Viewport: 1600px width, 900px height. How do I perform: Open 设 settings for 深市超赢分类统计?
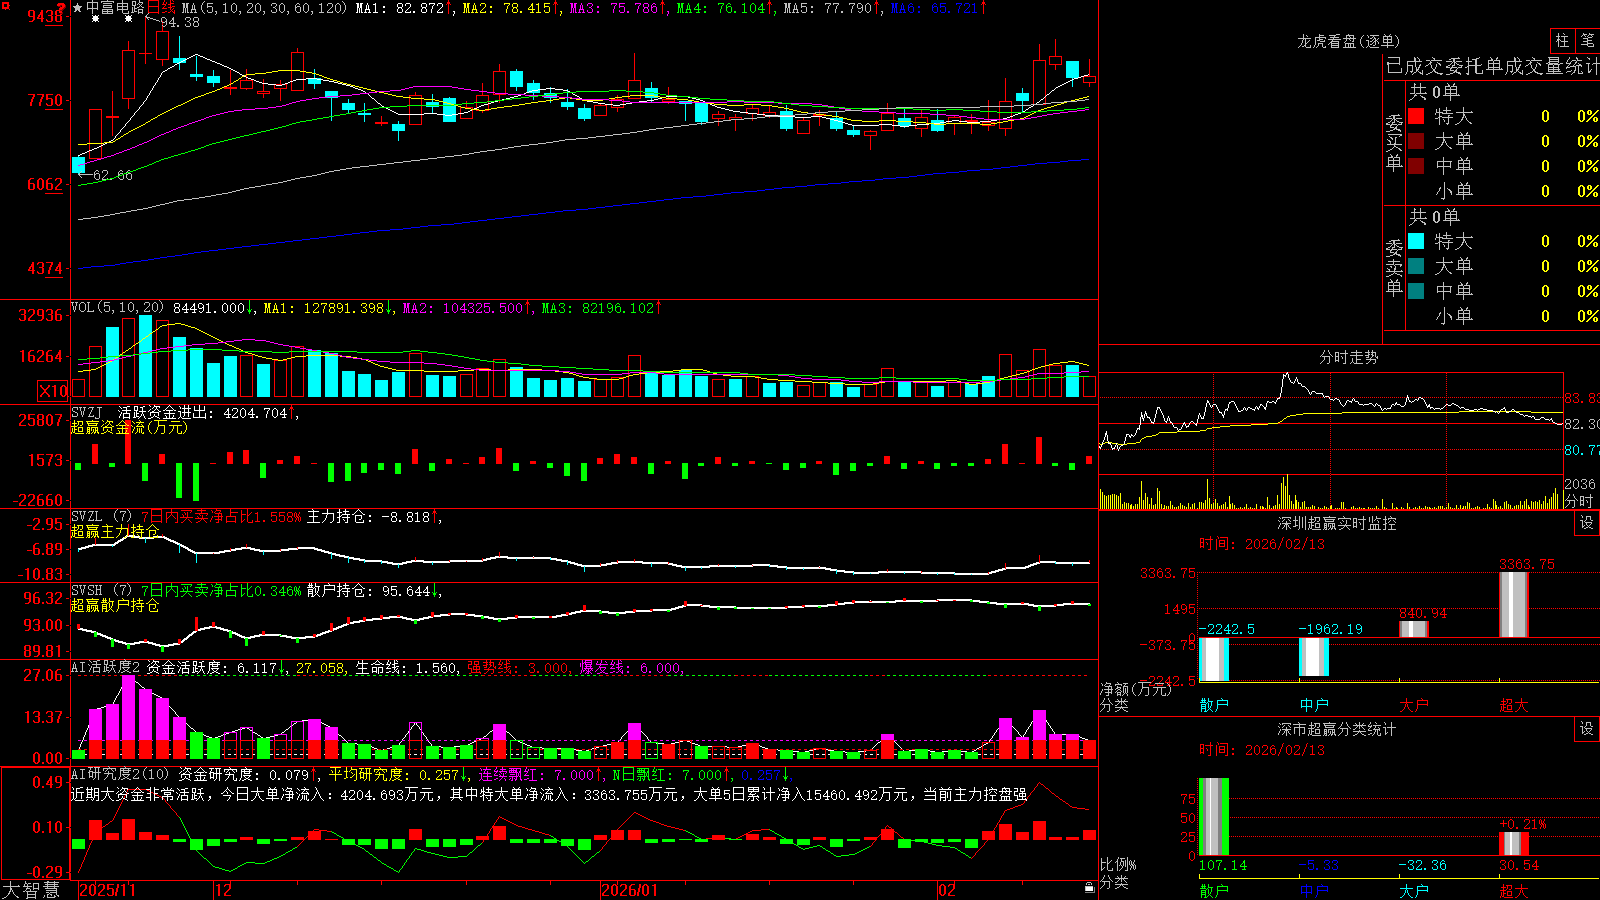pos(1587,729)
